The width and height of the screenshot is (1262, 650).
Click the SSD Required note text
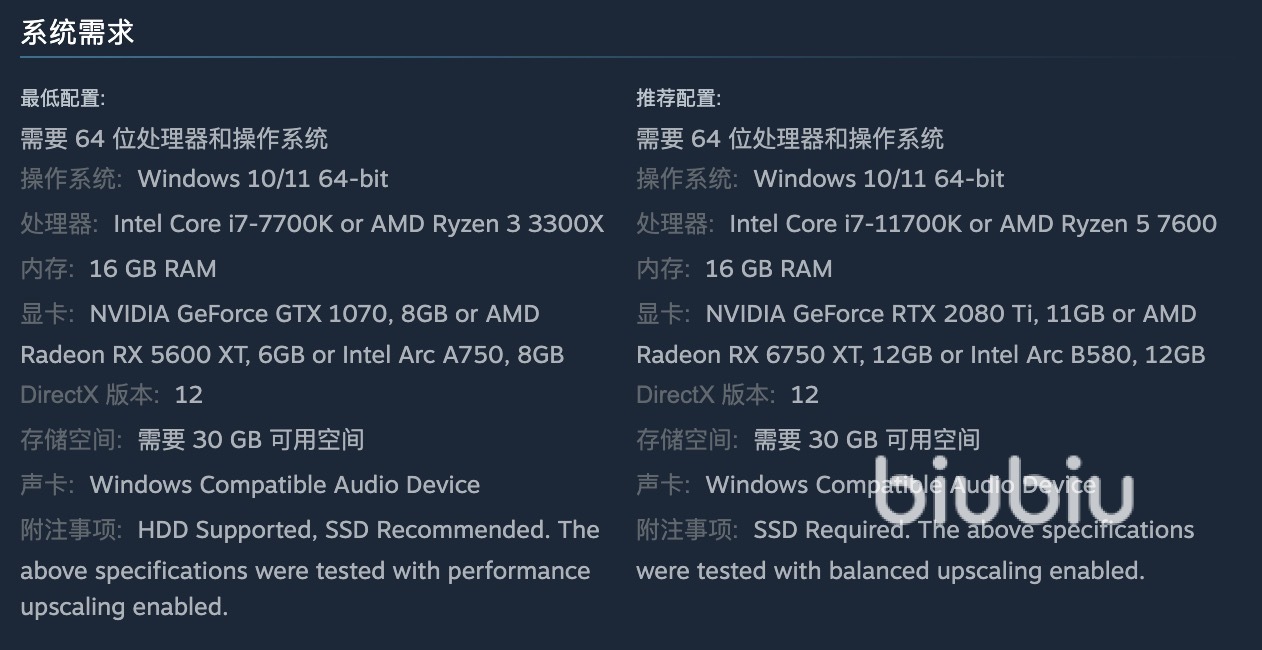[x=830, y=530]
